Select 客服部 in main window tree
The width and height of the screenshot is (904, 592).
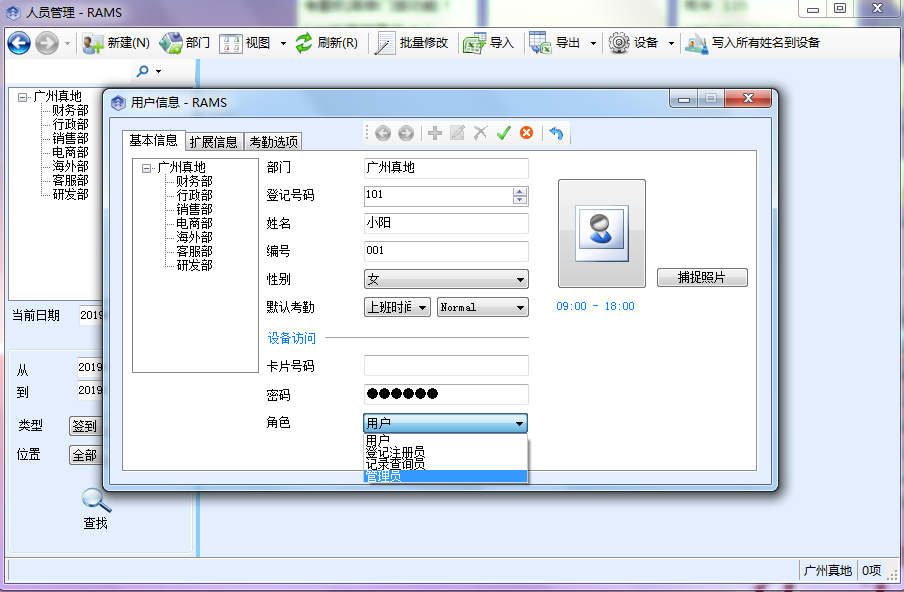[70, 180]
